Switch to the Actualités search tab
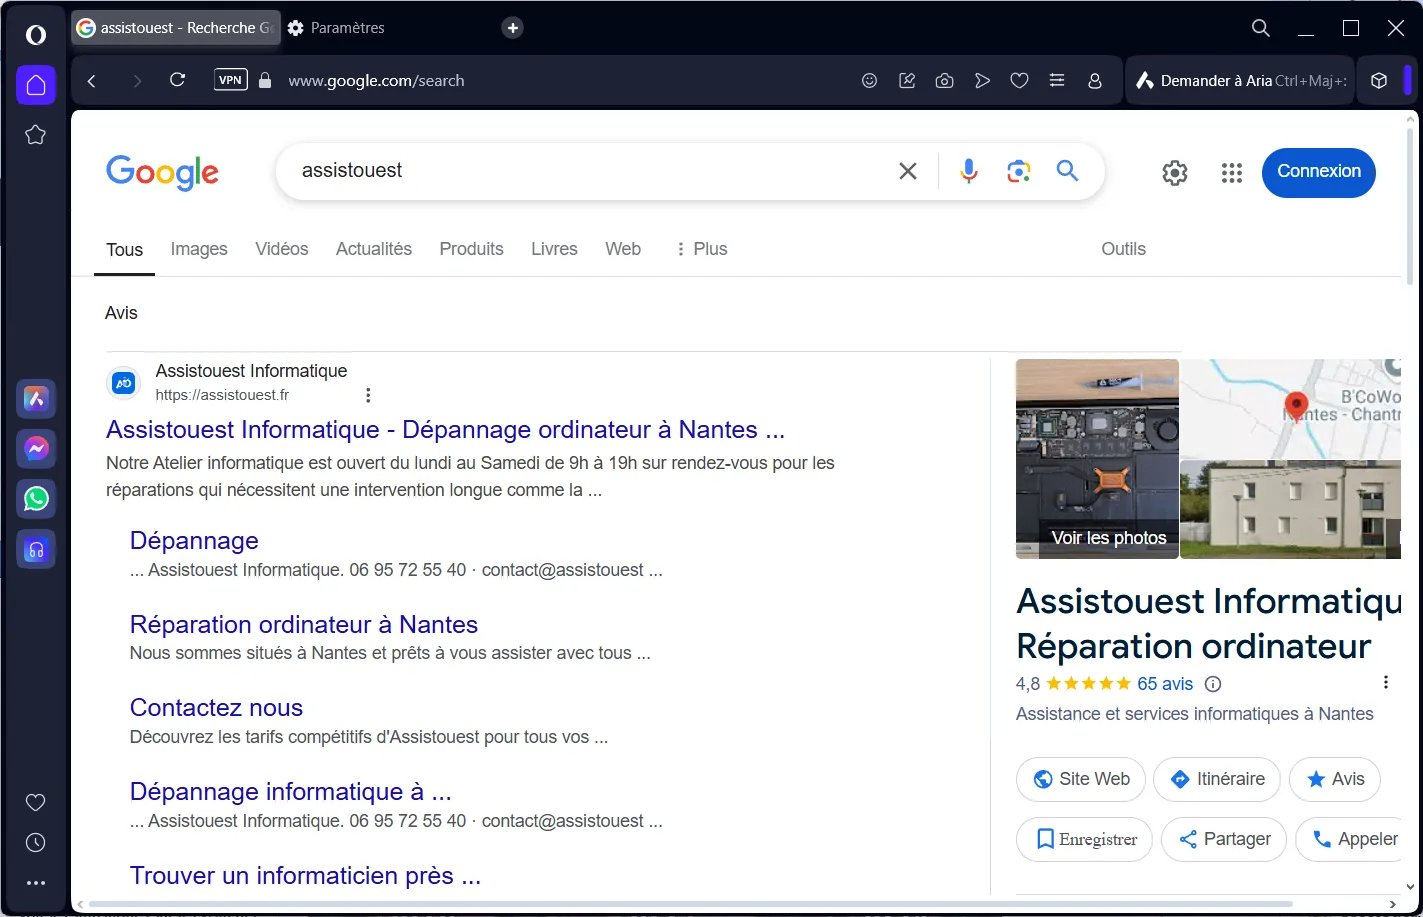This screenshot has height=917, width=1423. (374, 249)
